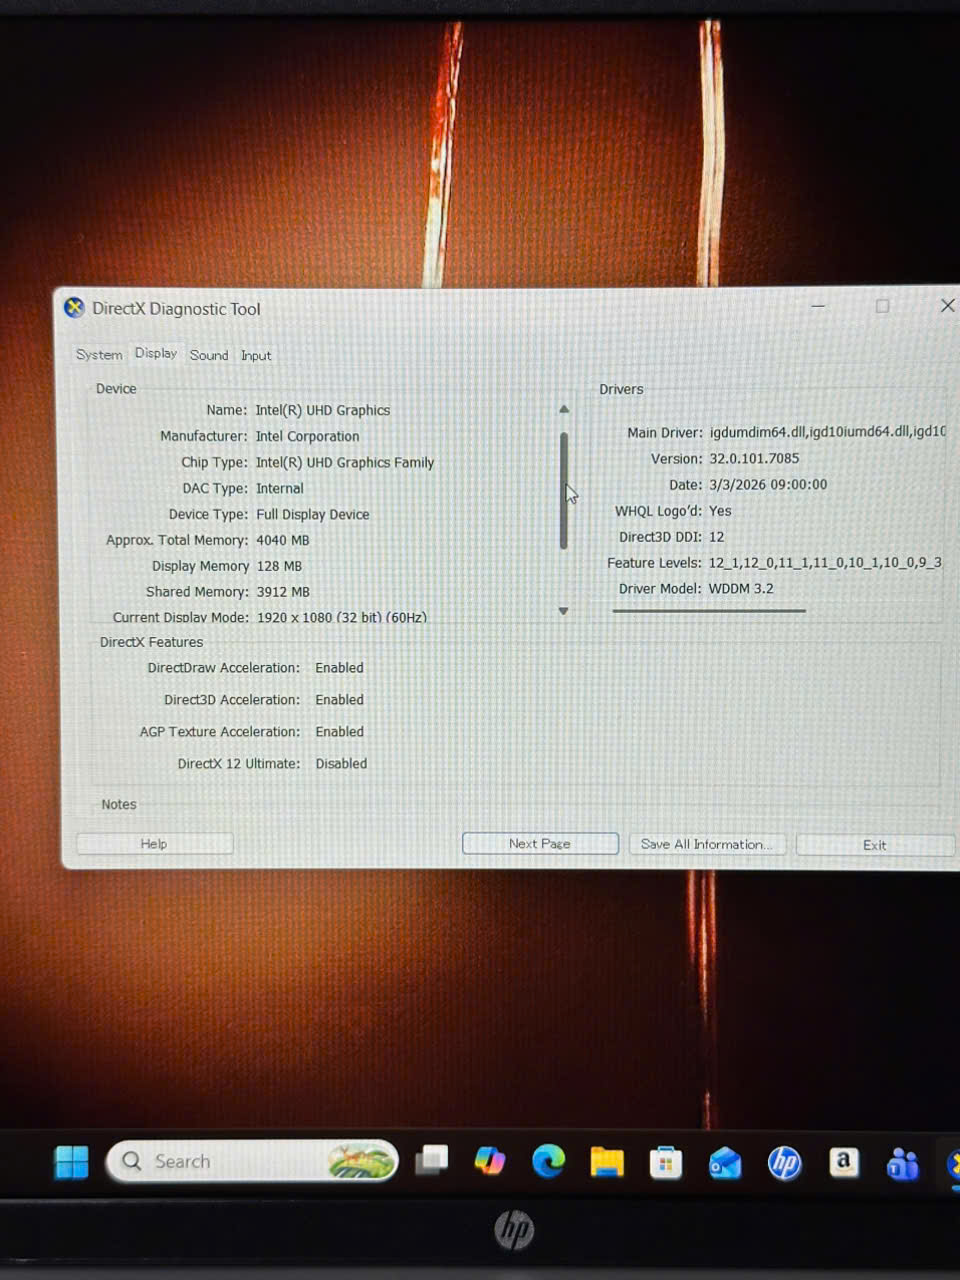960x1280 pixels.
Task: Click the Drivers horizontal scrollbar
Action: (709, 611)
